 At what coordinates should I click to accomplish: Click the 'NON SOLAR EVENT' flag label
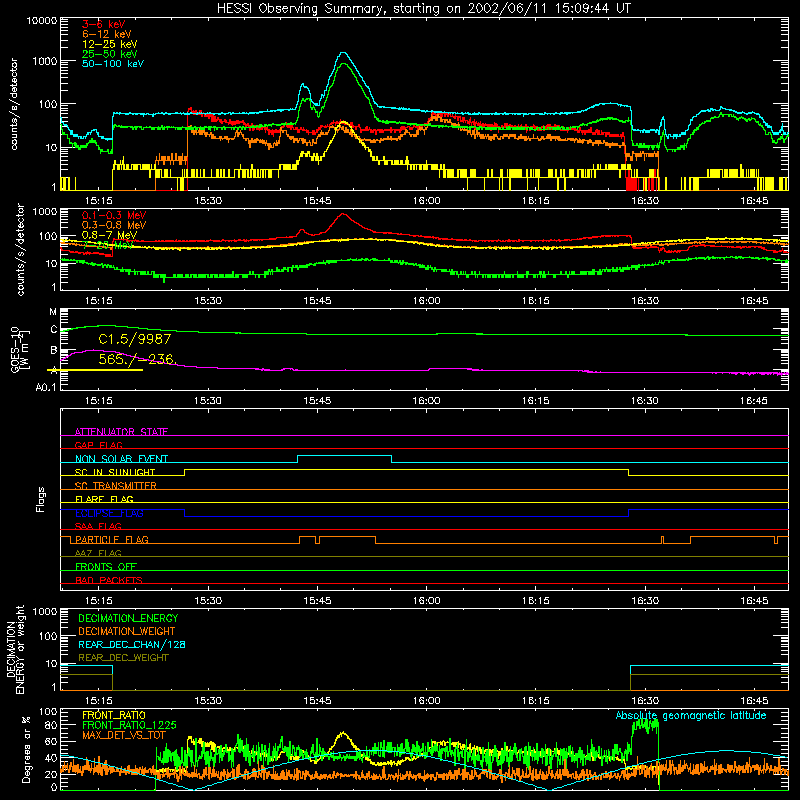[x=121, y=459]
